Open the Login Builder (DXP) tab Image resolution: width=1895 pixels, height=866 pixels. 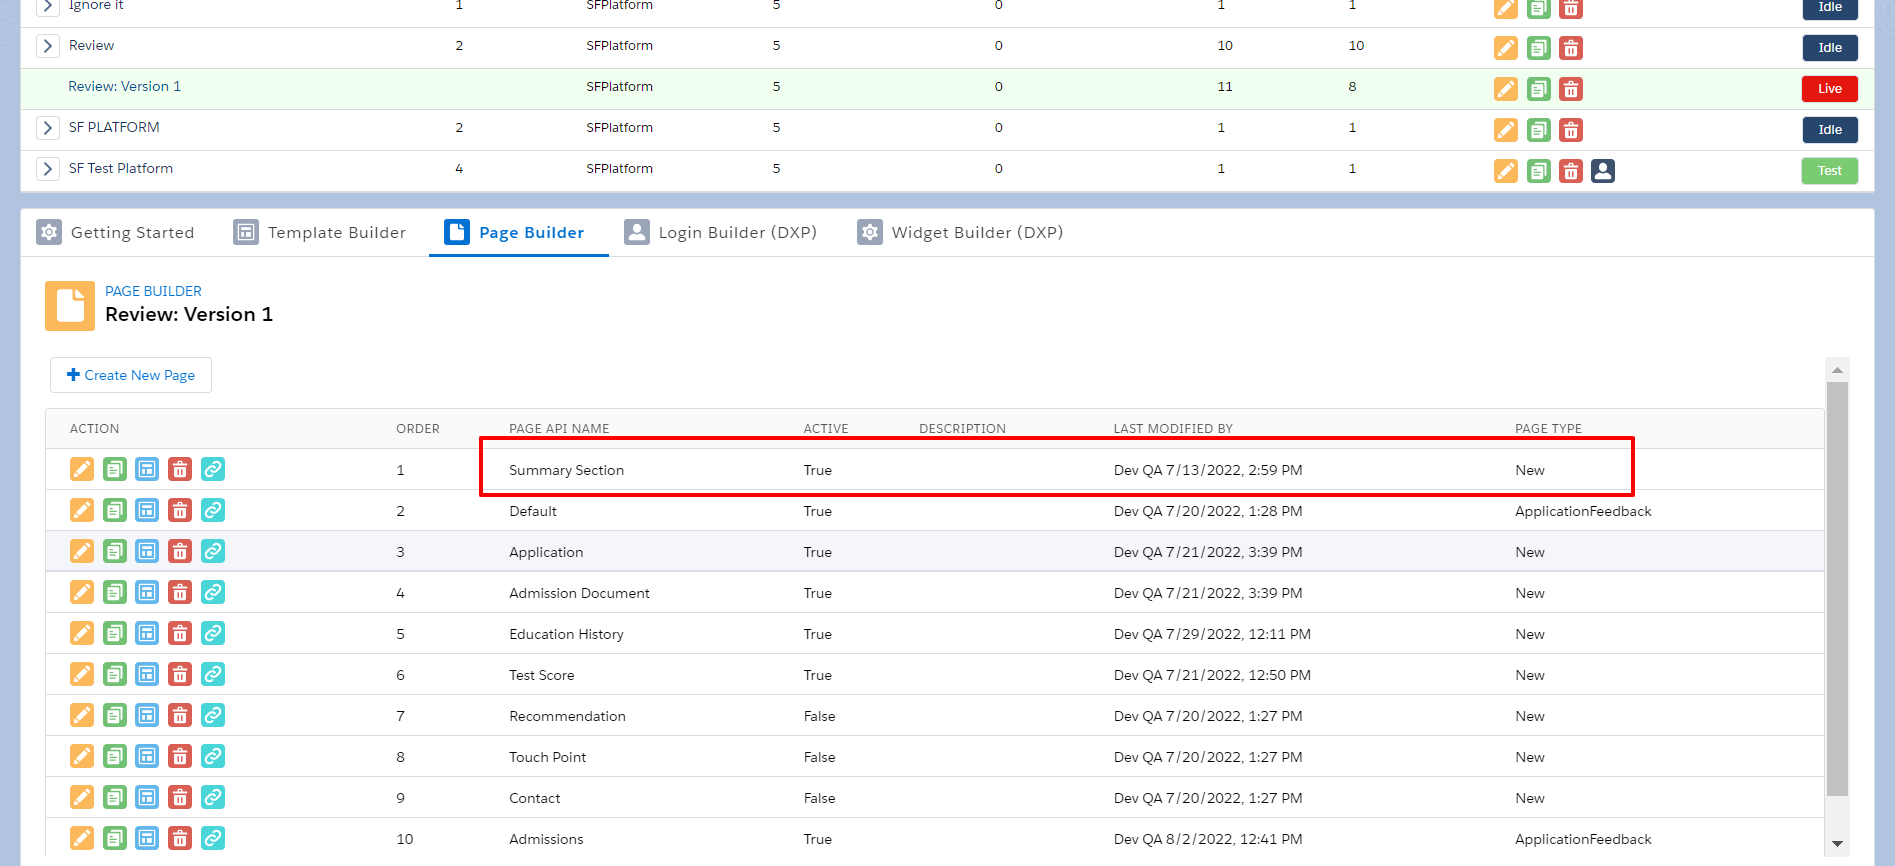[x=721, y=233]
